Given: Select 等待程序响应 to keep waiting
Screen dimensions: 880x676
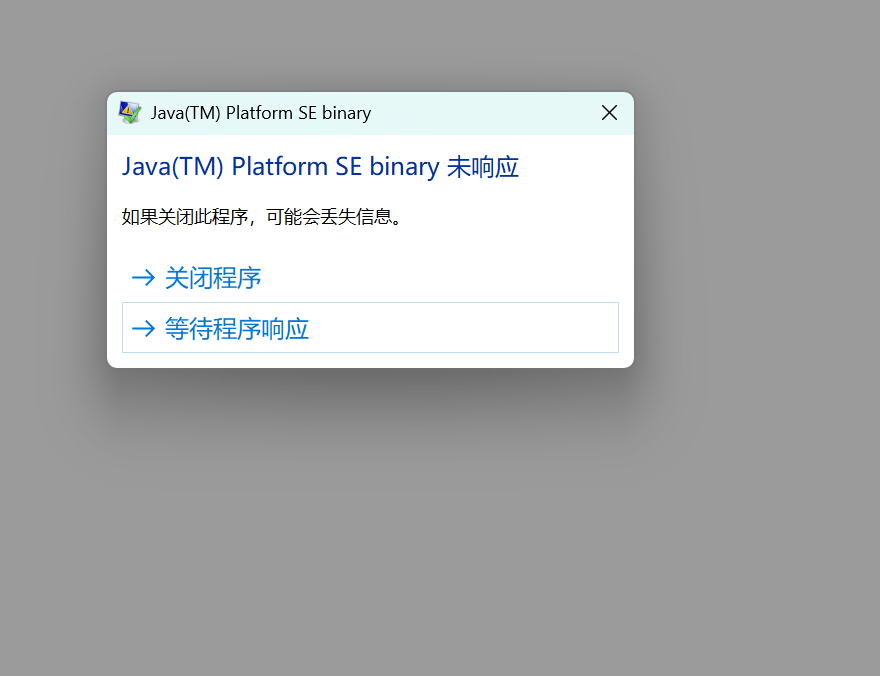Looking at the screenshot, I should (236, 328).
